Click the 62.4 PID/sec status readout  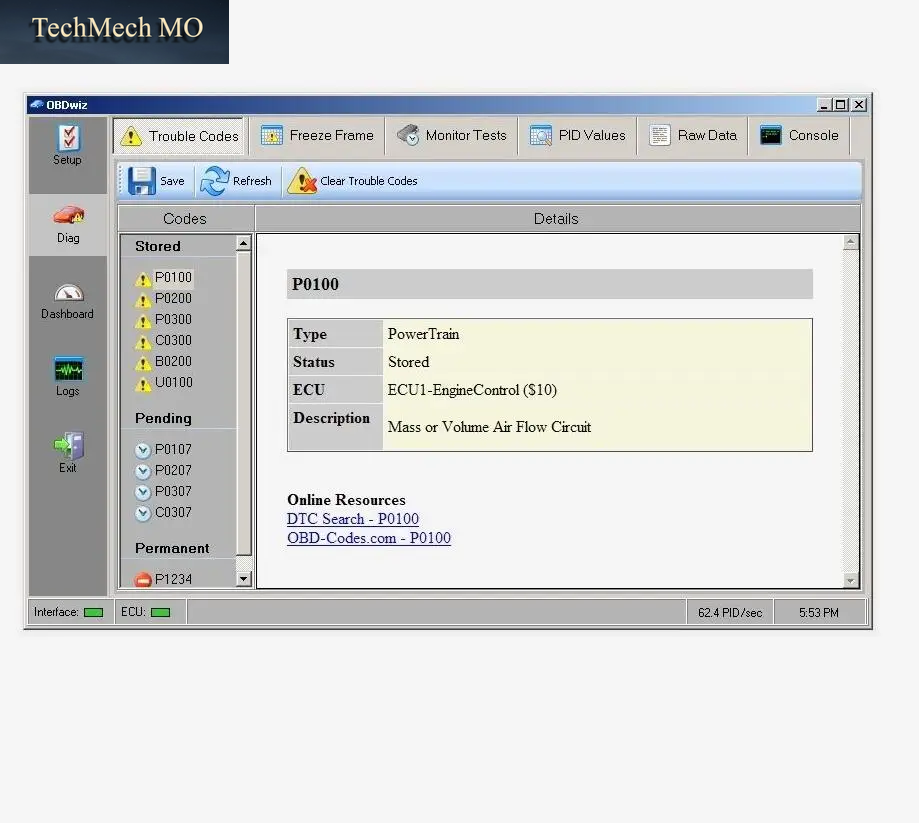pyautogui.click(x=730, y=613)
